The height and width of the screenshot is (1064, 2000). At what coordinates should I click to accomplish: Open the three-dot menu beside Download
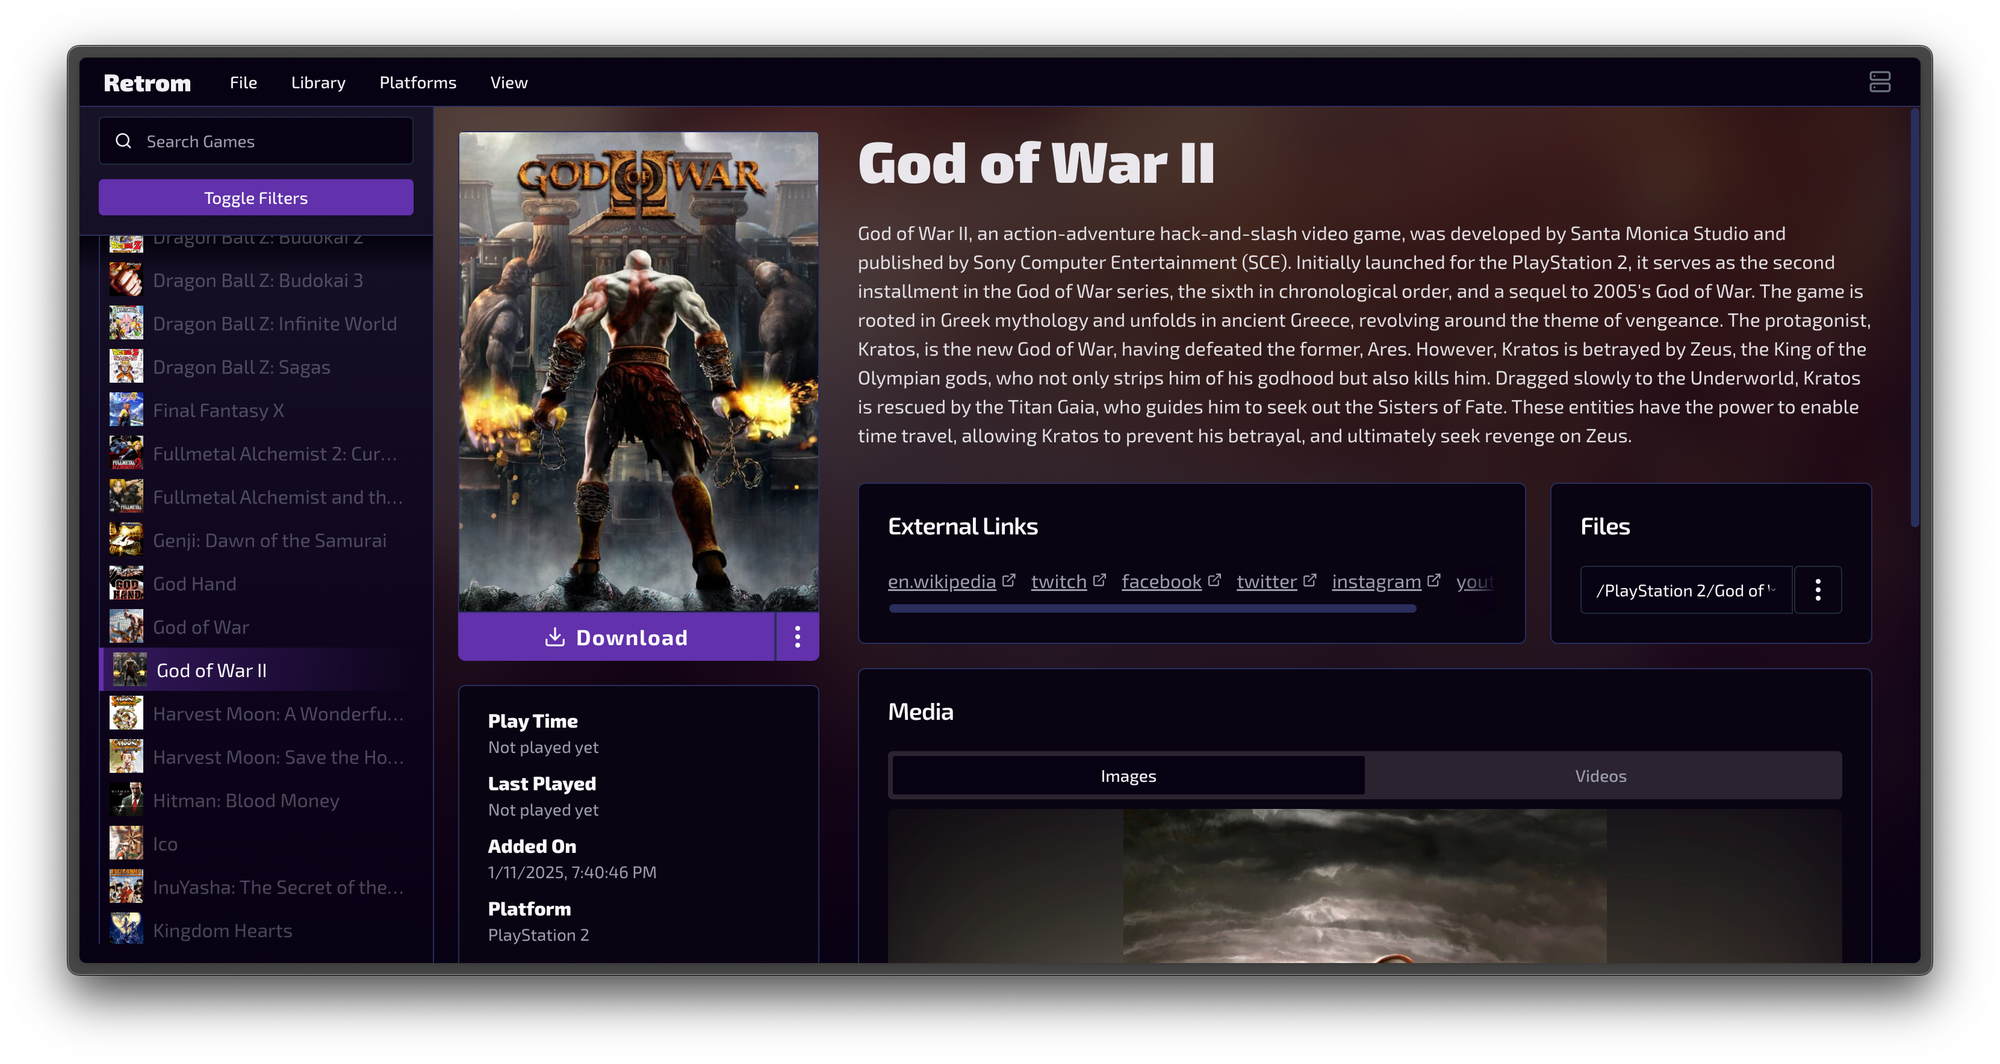pyautogui.click(x=797, y=637)
